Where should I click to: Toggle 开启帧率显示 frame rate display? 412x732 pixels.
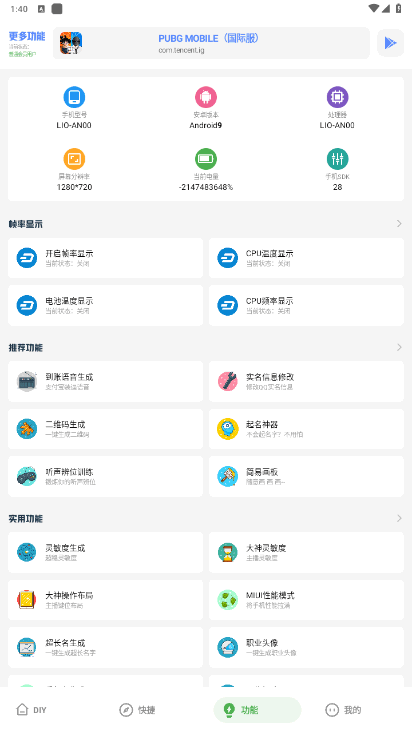tap(105, 258)
